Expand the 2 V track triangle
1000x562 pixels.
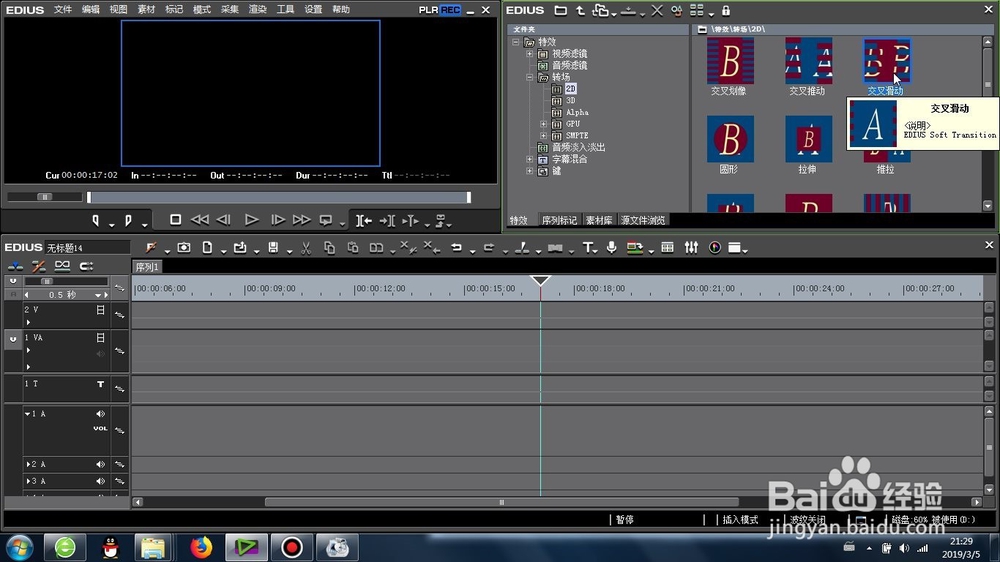[28, 322]
